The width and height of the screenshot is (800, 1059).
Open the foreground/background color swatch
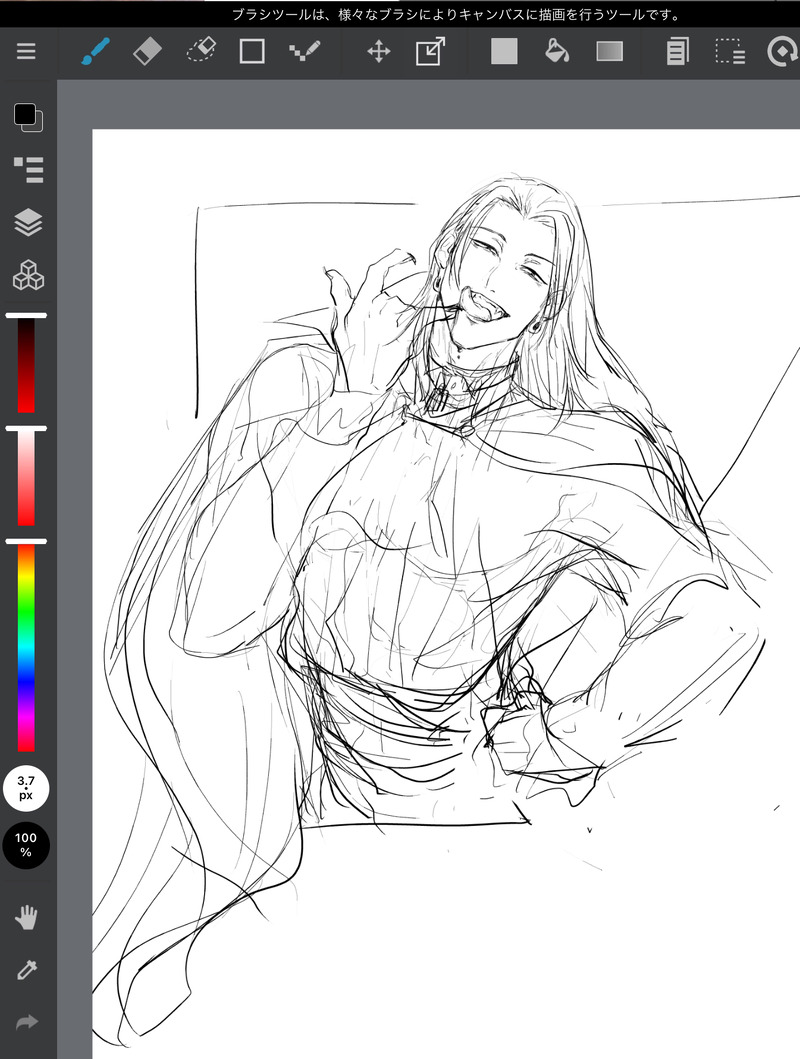pos(28,118)
